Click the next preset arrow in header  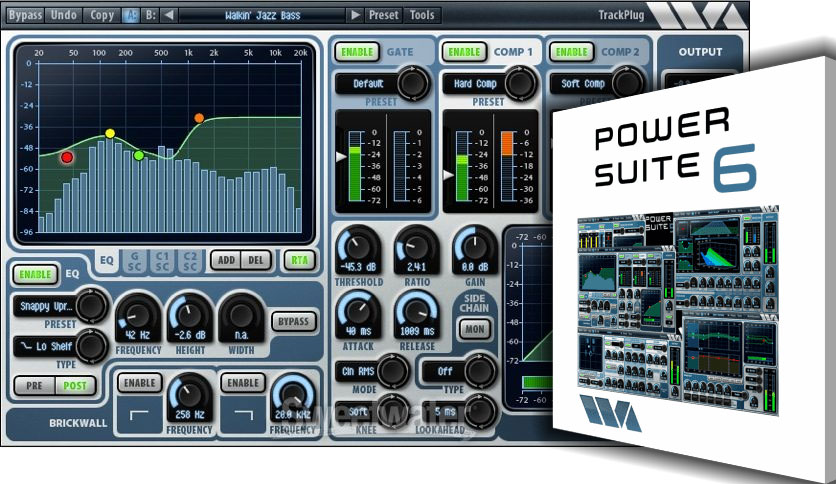(x=355, y=15)
